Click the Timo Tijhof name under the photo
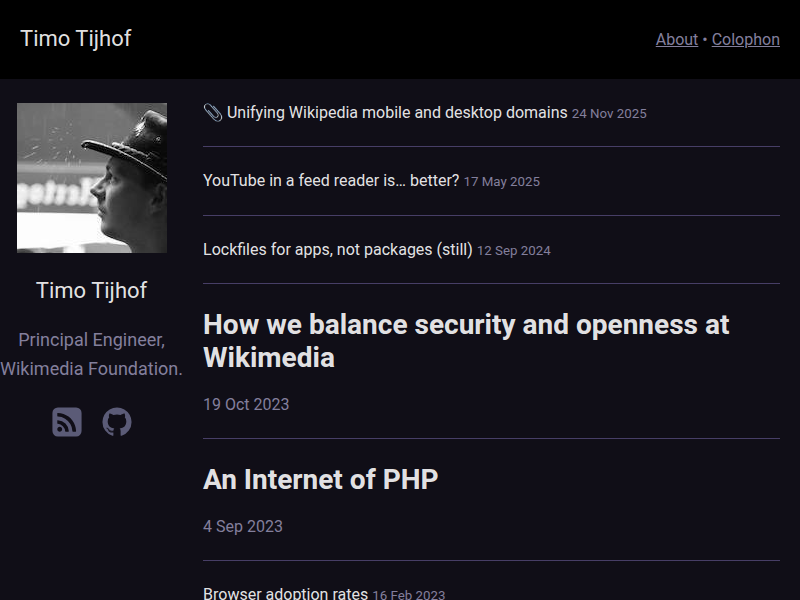 click(x=92, y=291)
